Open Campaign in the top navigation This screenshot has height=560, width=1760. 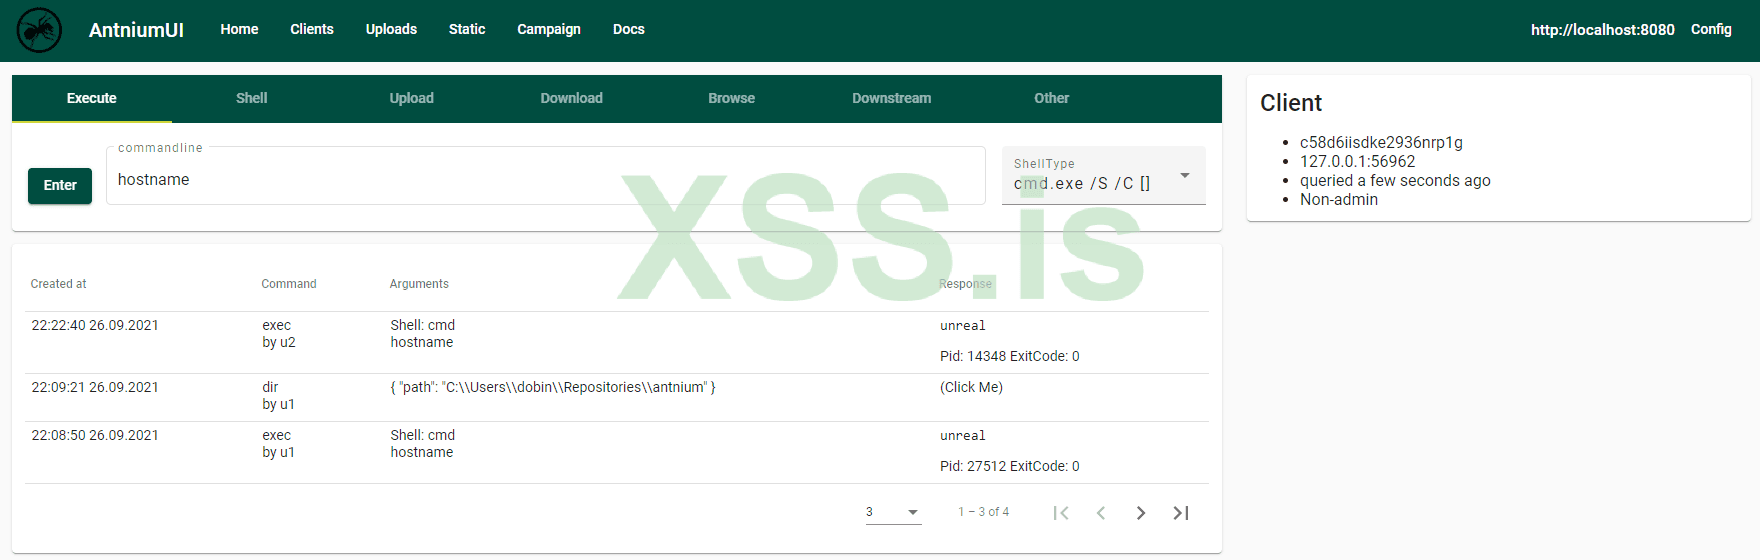[x=549, y=29]
